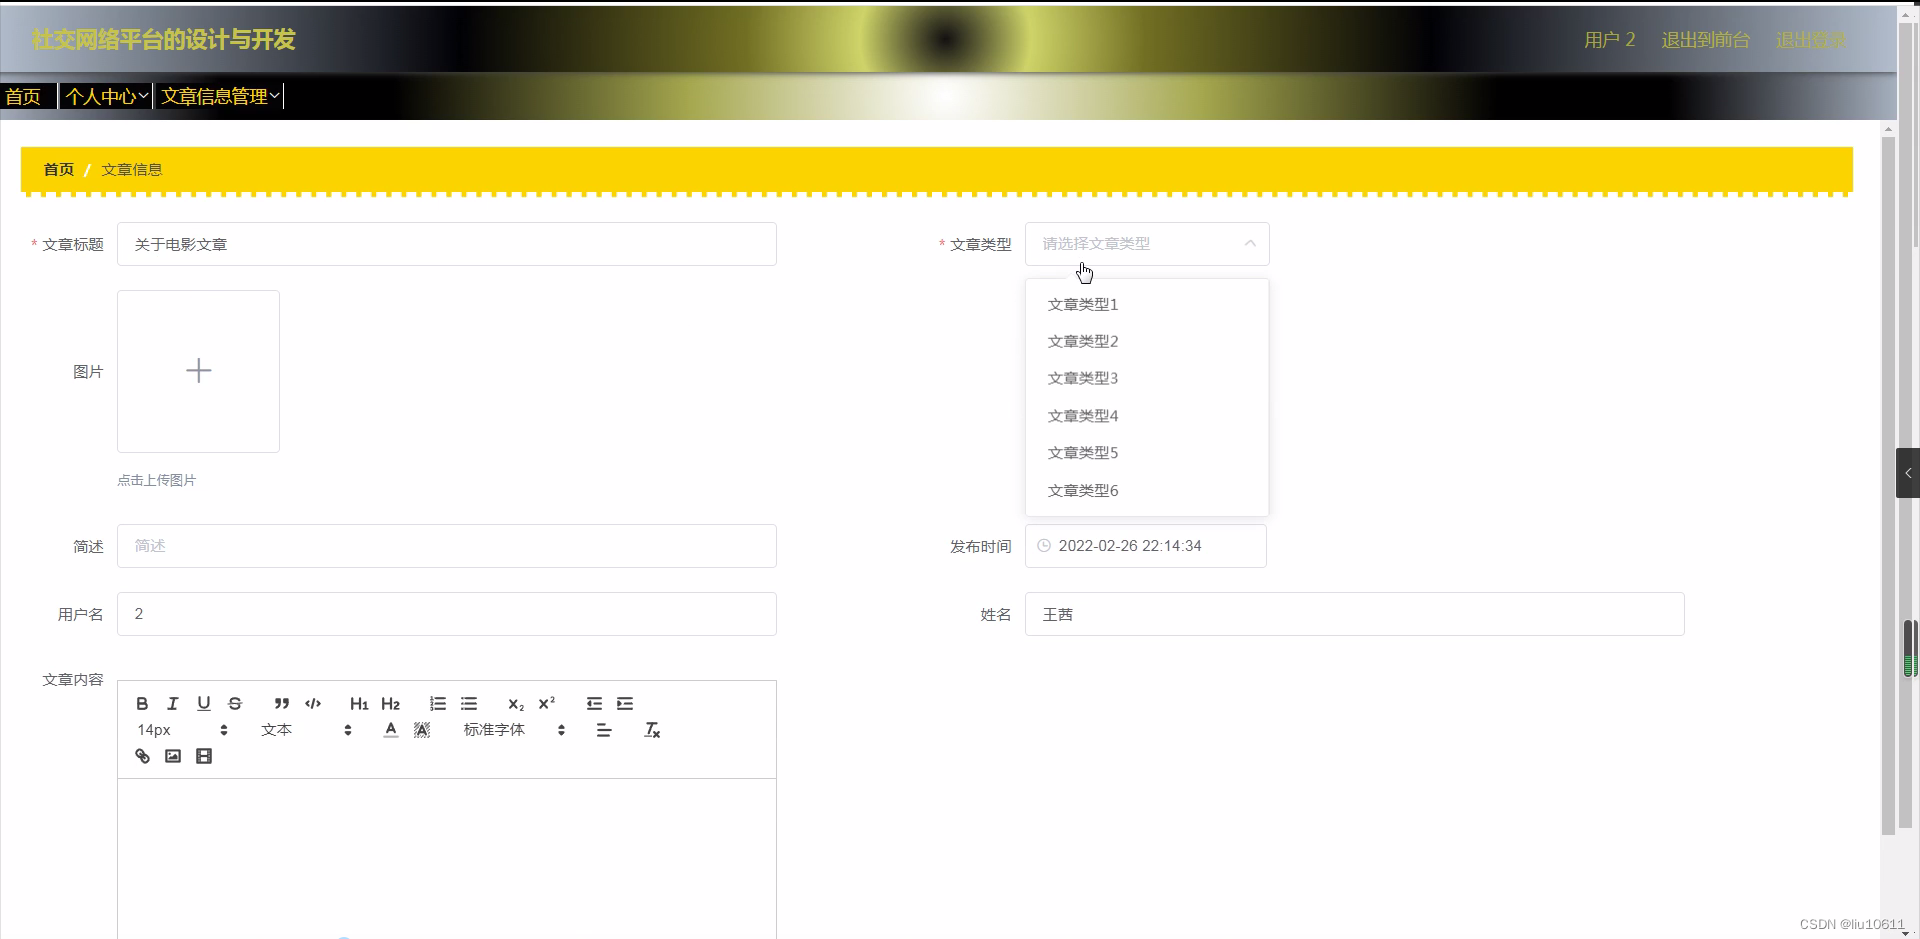This screenshot has height=939, width=1920.
Task: Toggle underline formatting
Action: tap(203, 703)
